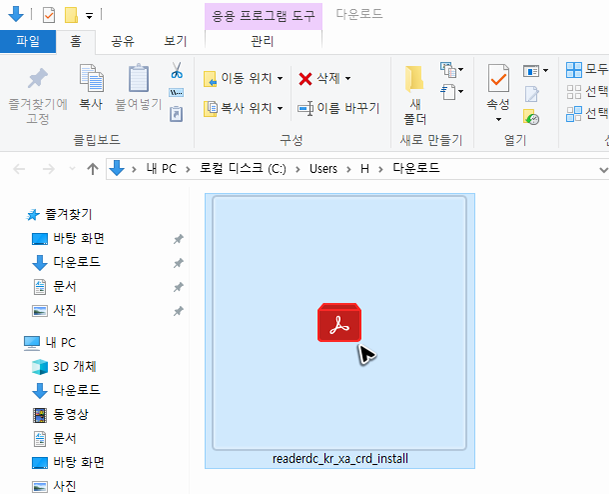Click quick access Properties icon in title bar
The image size is (609, 494).
(x=49, y=15)
